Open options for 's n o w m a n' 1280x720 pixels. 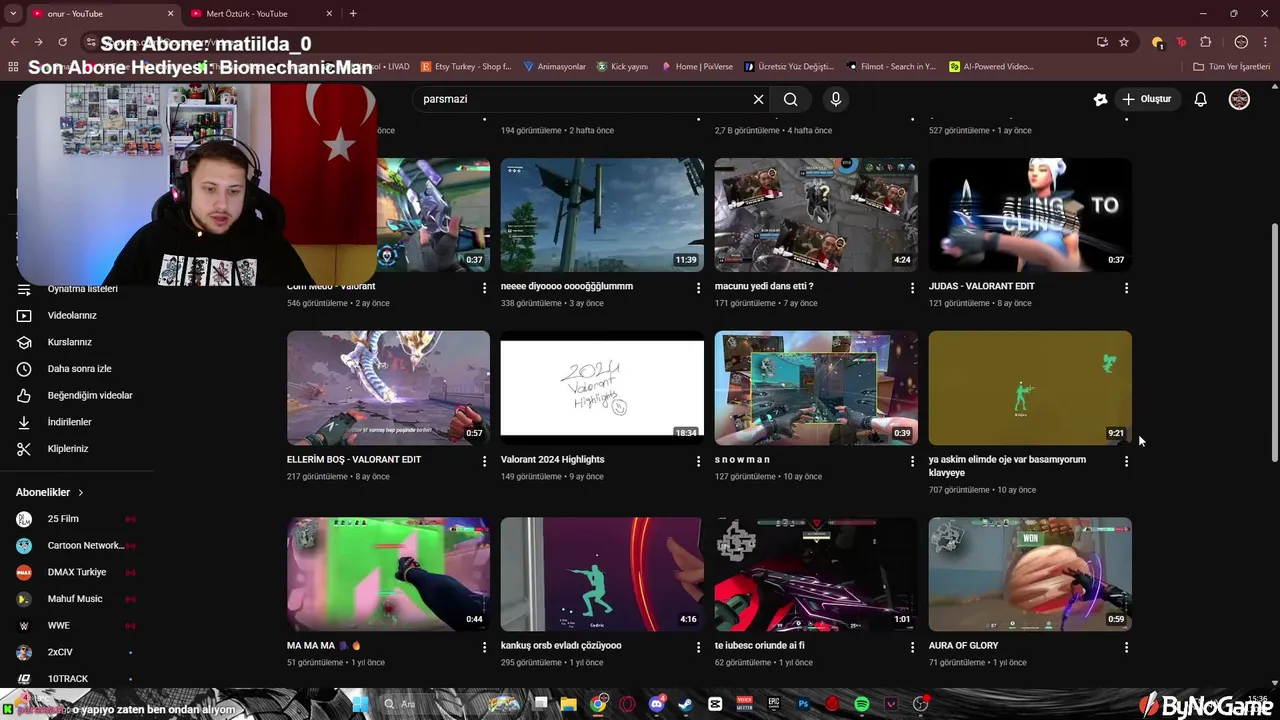[912, 461]
